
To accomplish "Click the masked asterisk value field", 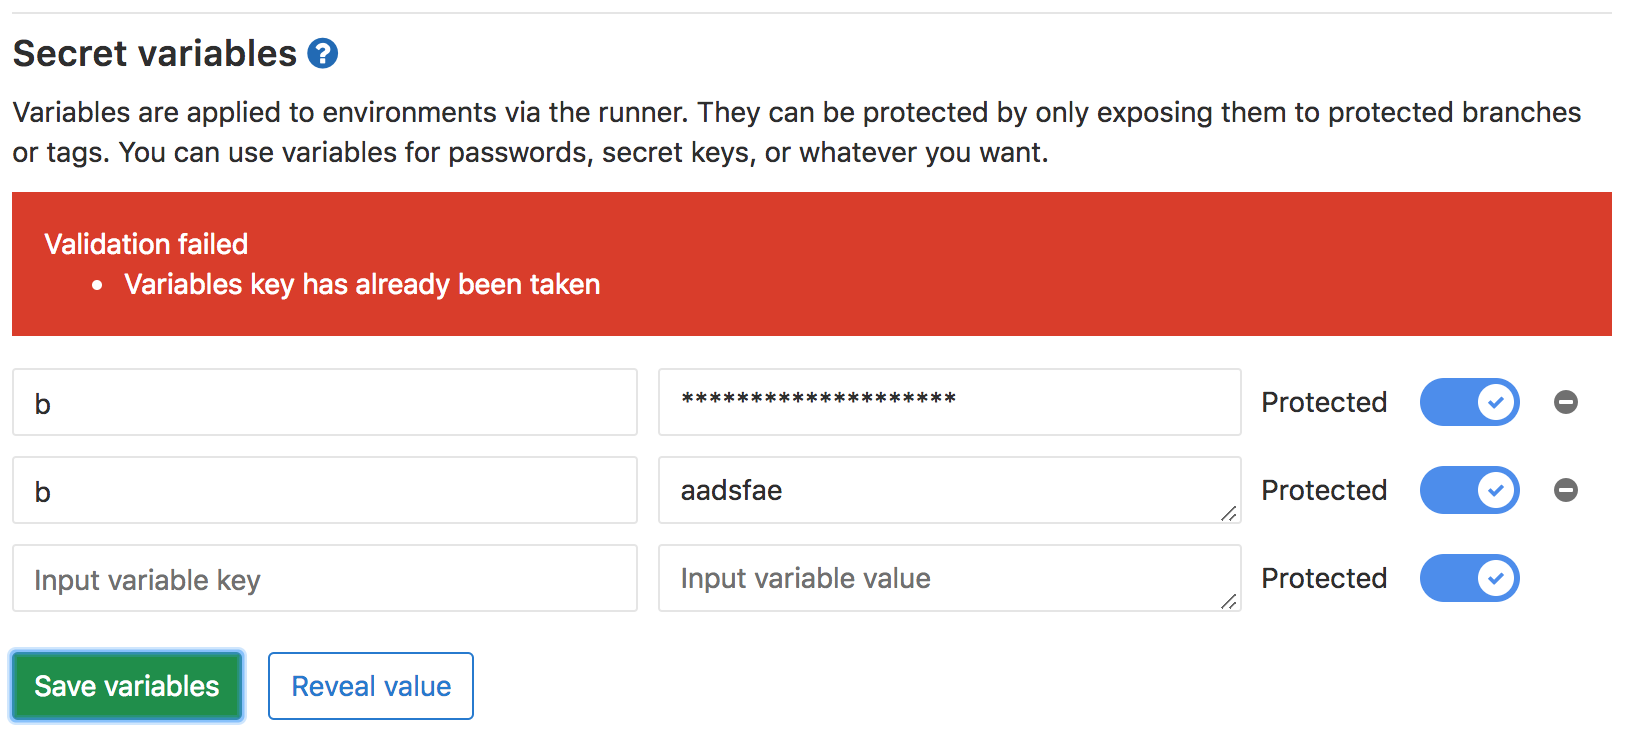I will (x=949, y=402).
